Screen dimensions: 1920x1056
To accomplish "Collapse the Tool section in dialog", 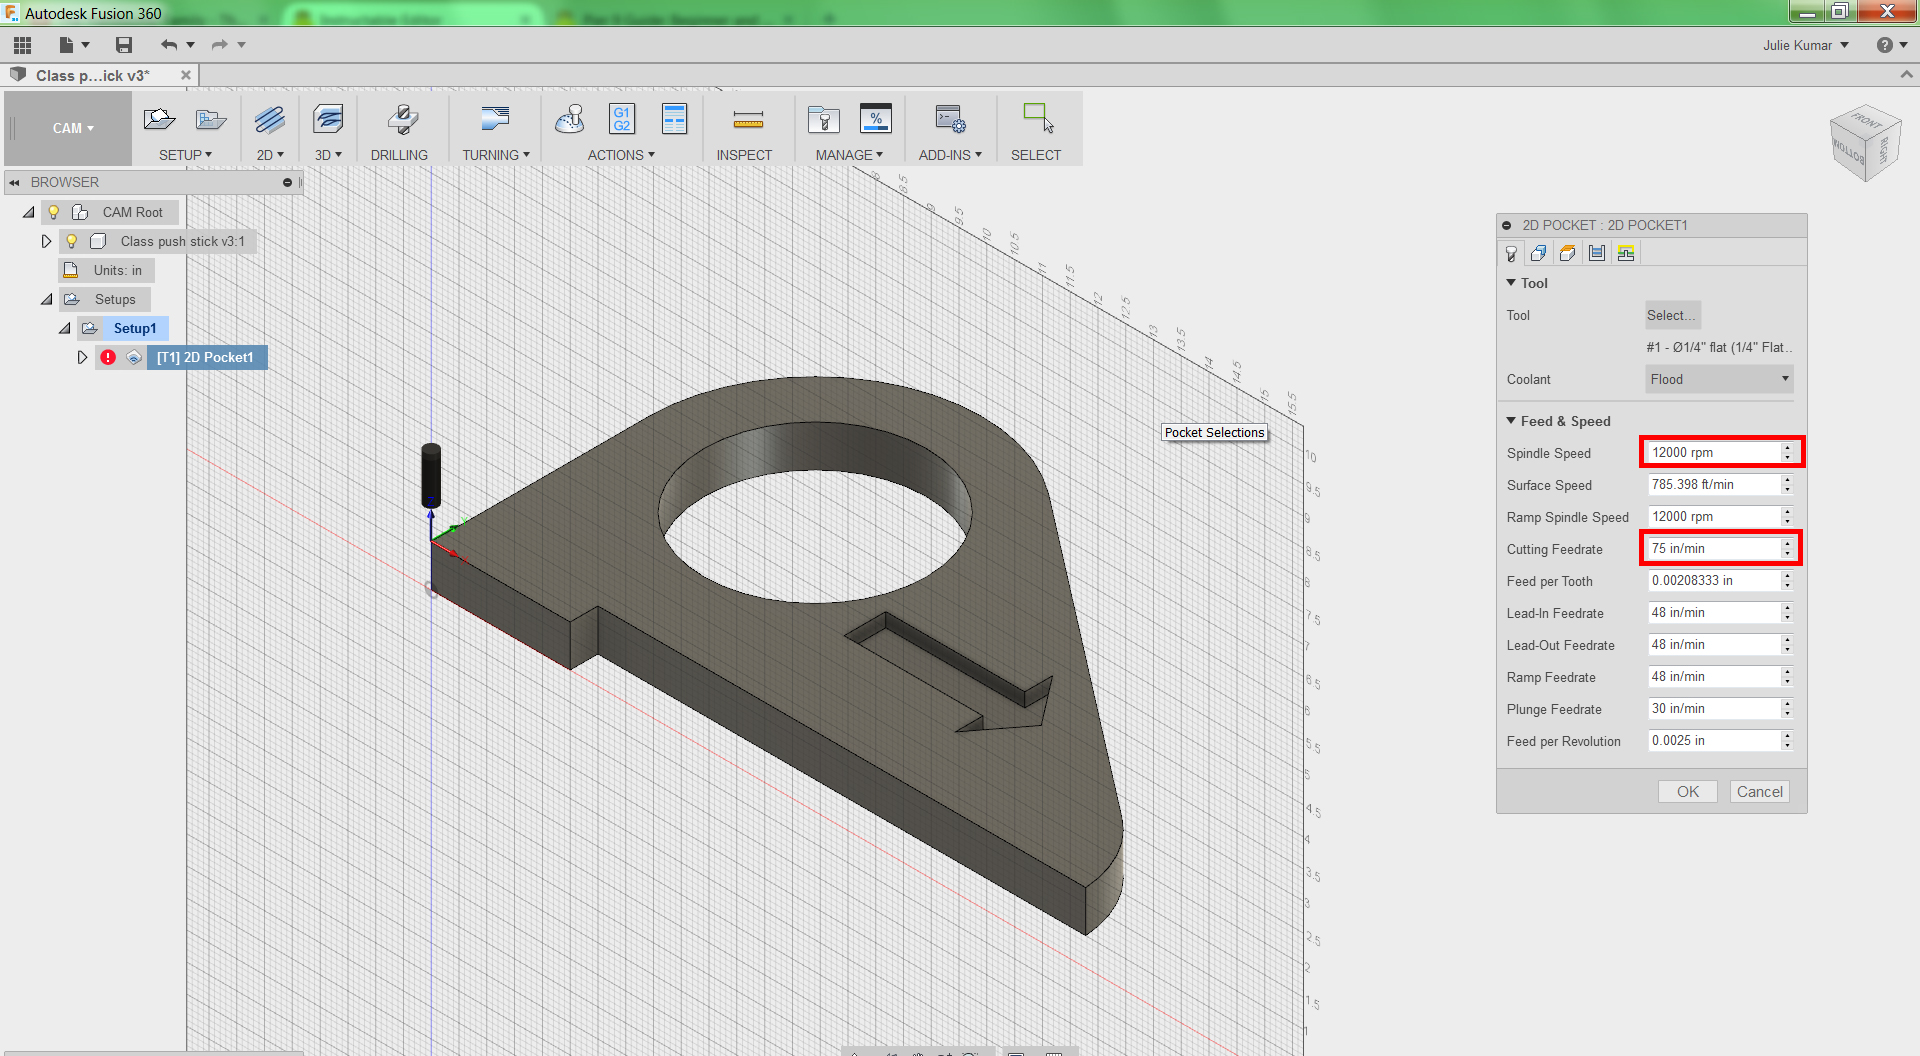I will [x=1511, y=283].
